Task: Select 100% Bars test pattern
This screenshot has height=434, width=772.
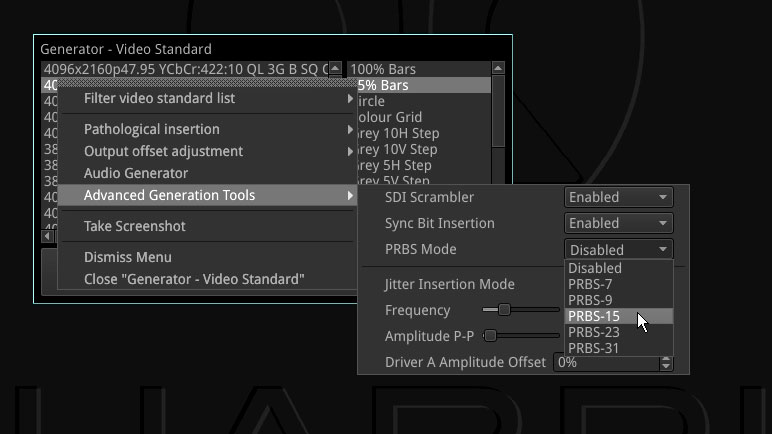Action: (419, 69)
